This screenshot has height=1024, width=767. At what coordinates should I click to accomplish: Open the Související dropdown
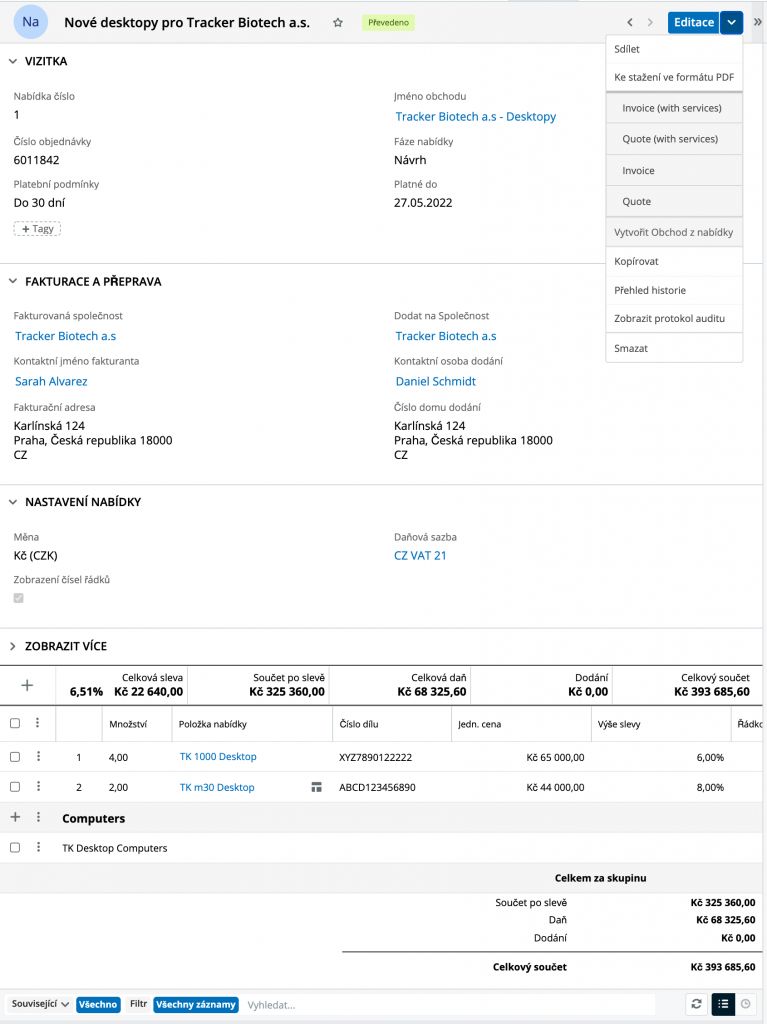[40, 1004]
